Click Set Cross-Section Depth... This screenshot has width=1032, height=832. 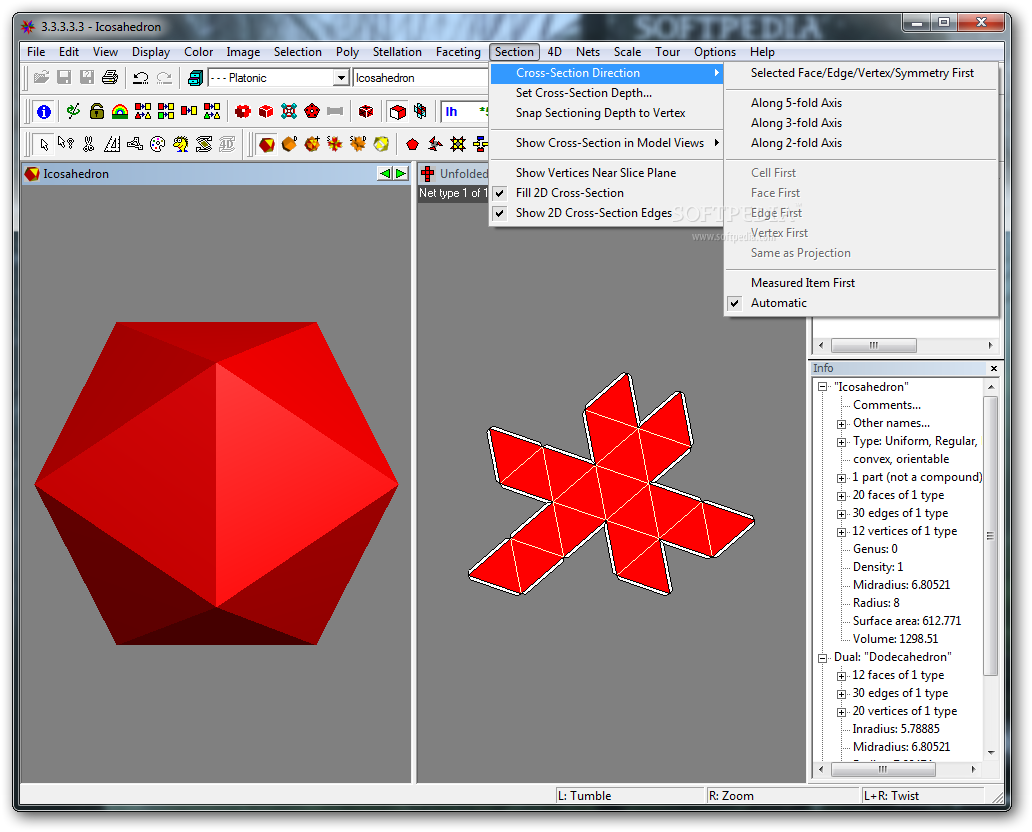point(583,93)
